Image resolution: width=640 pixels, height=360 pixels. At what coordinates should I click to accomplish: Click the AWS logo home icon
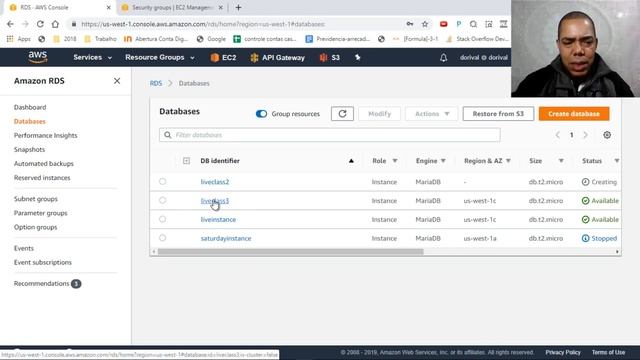38,57
